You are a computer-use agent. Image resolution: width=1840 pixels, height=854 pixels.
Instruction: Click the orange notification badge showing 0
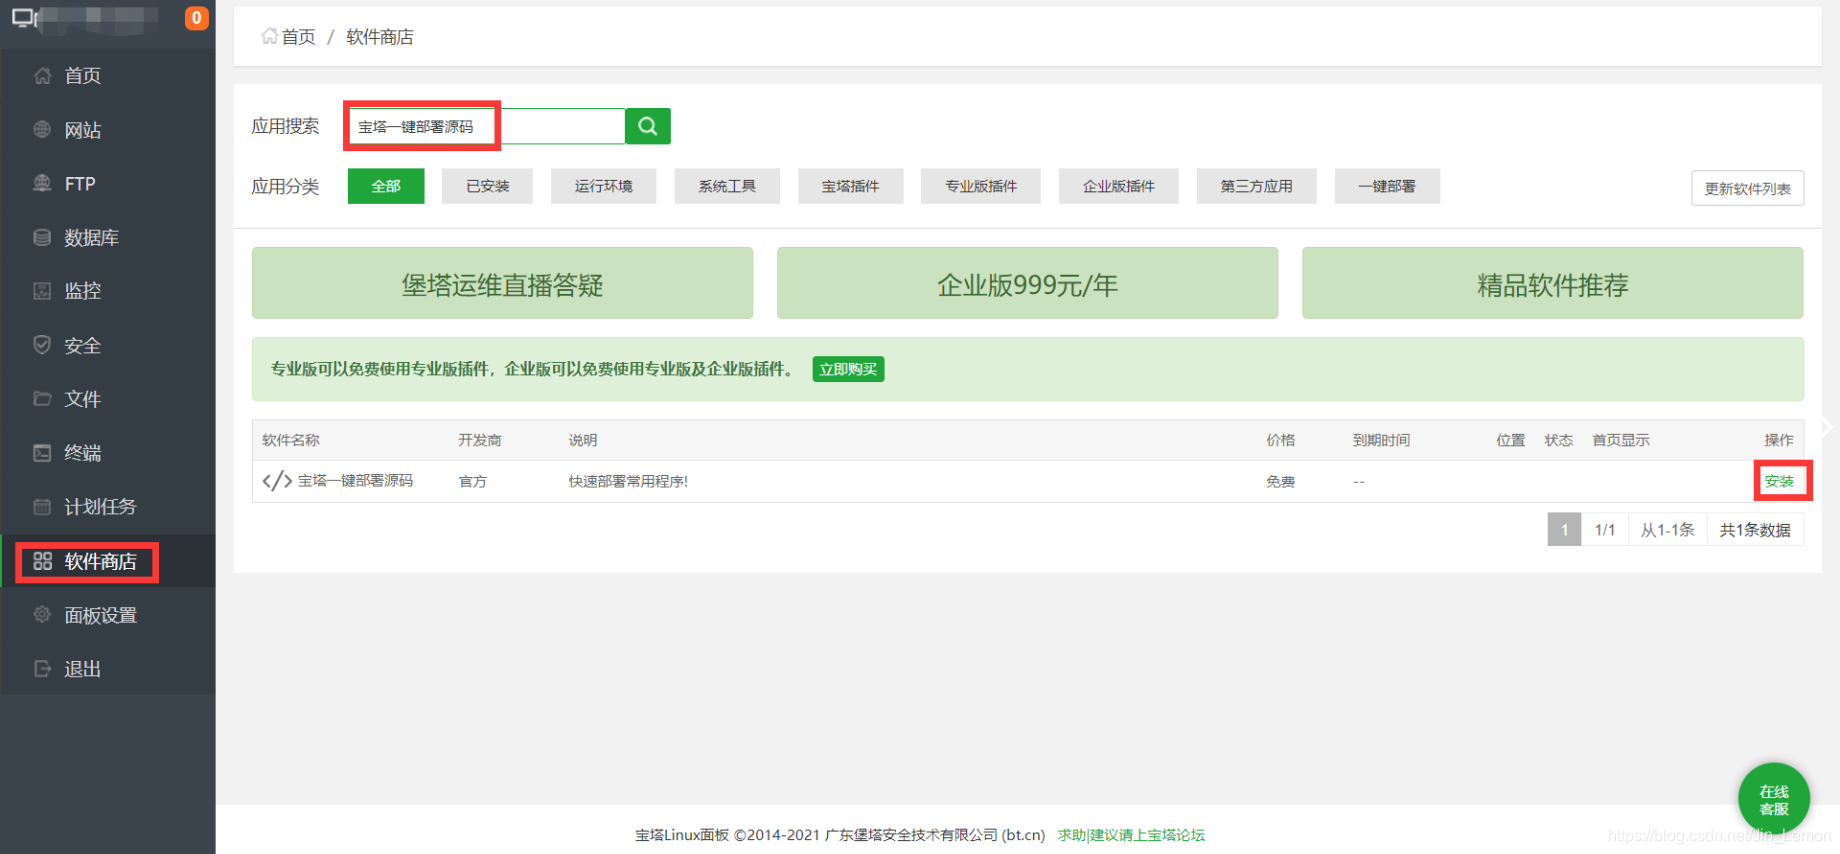point(197,18)
